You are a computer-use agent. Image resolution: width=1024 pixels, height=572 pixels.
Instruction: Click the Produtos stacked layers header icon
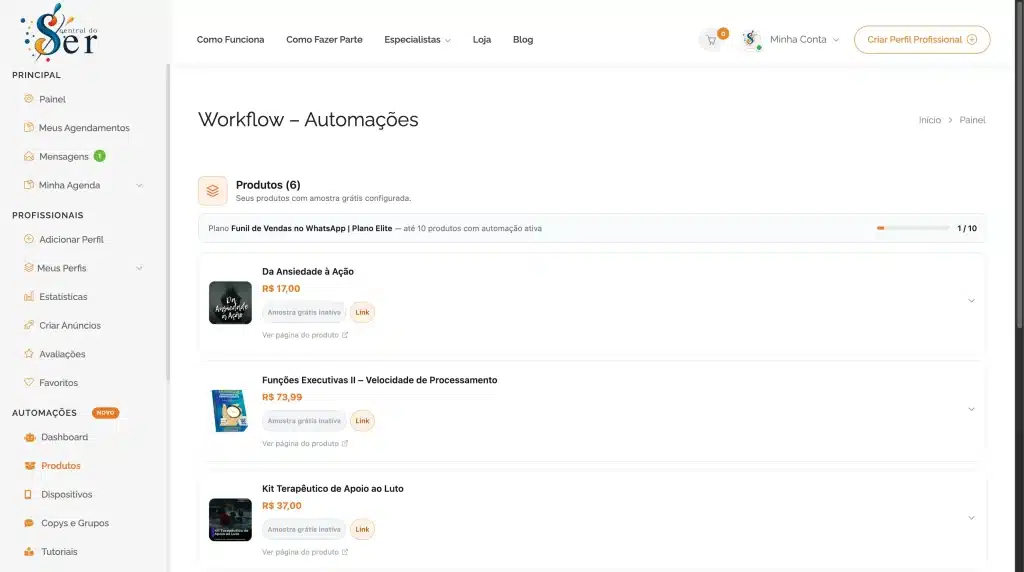click(212, 191)
